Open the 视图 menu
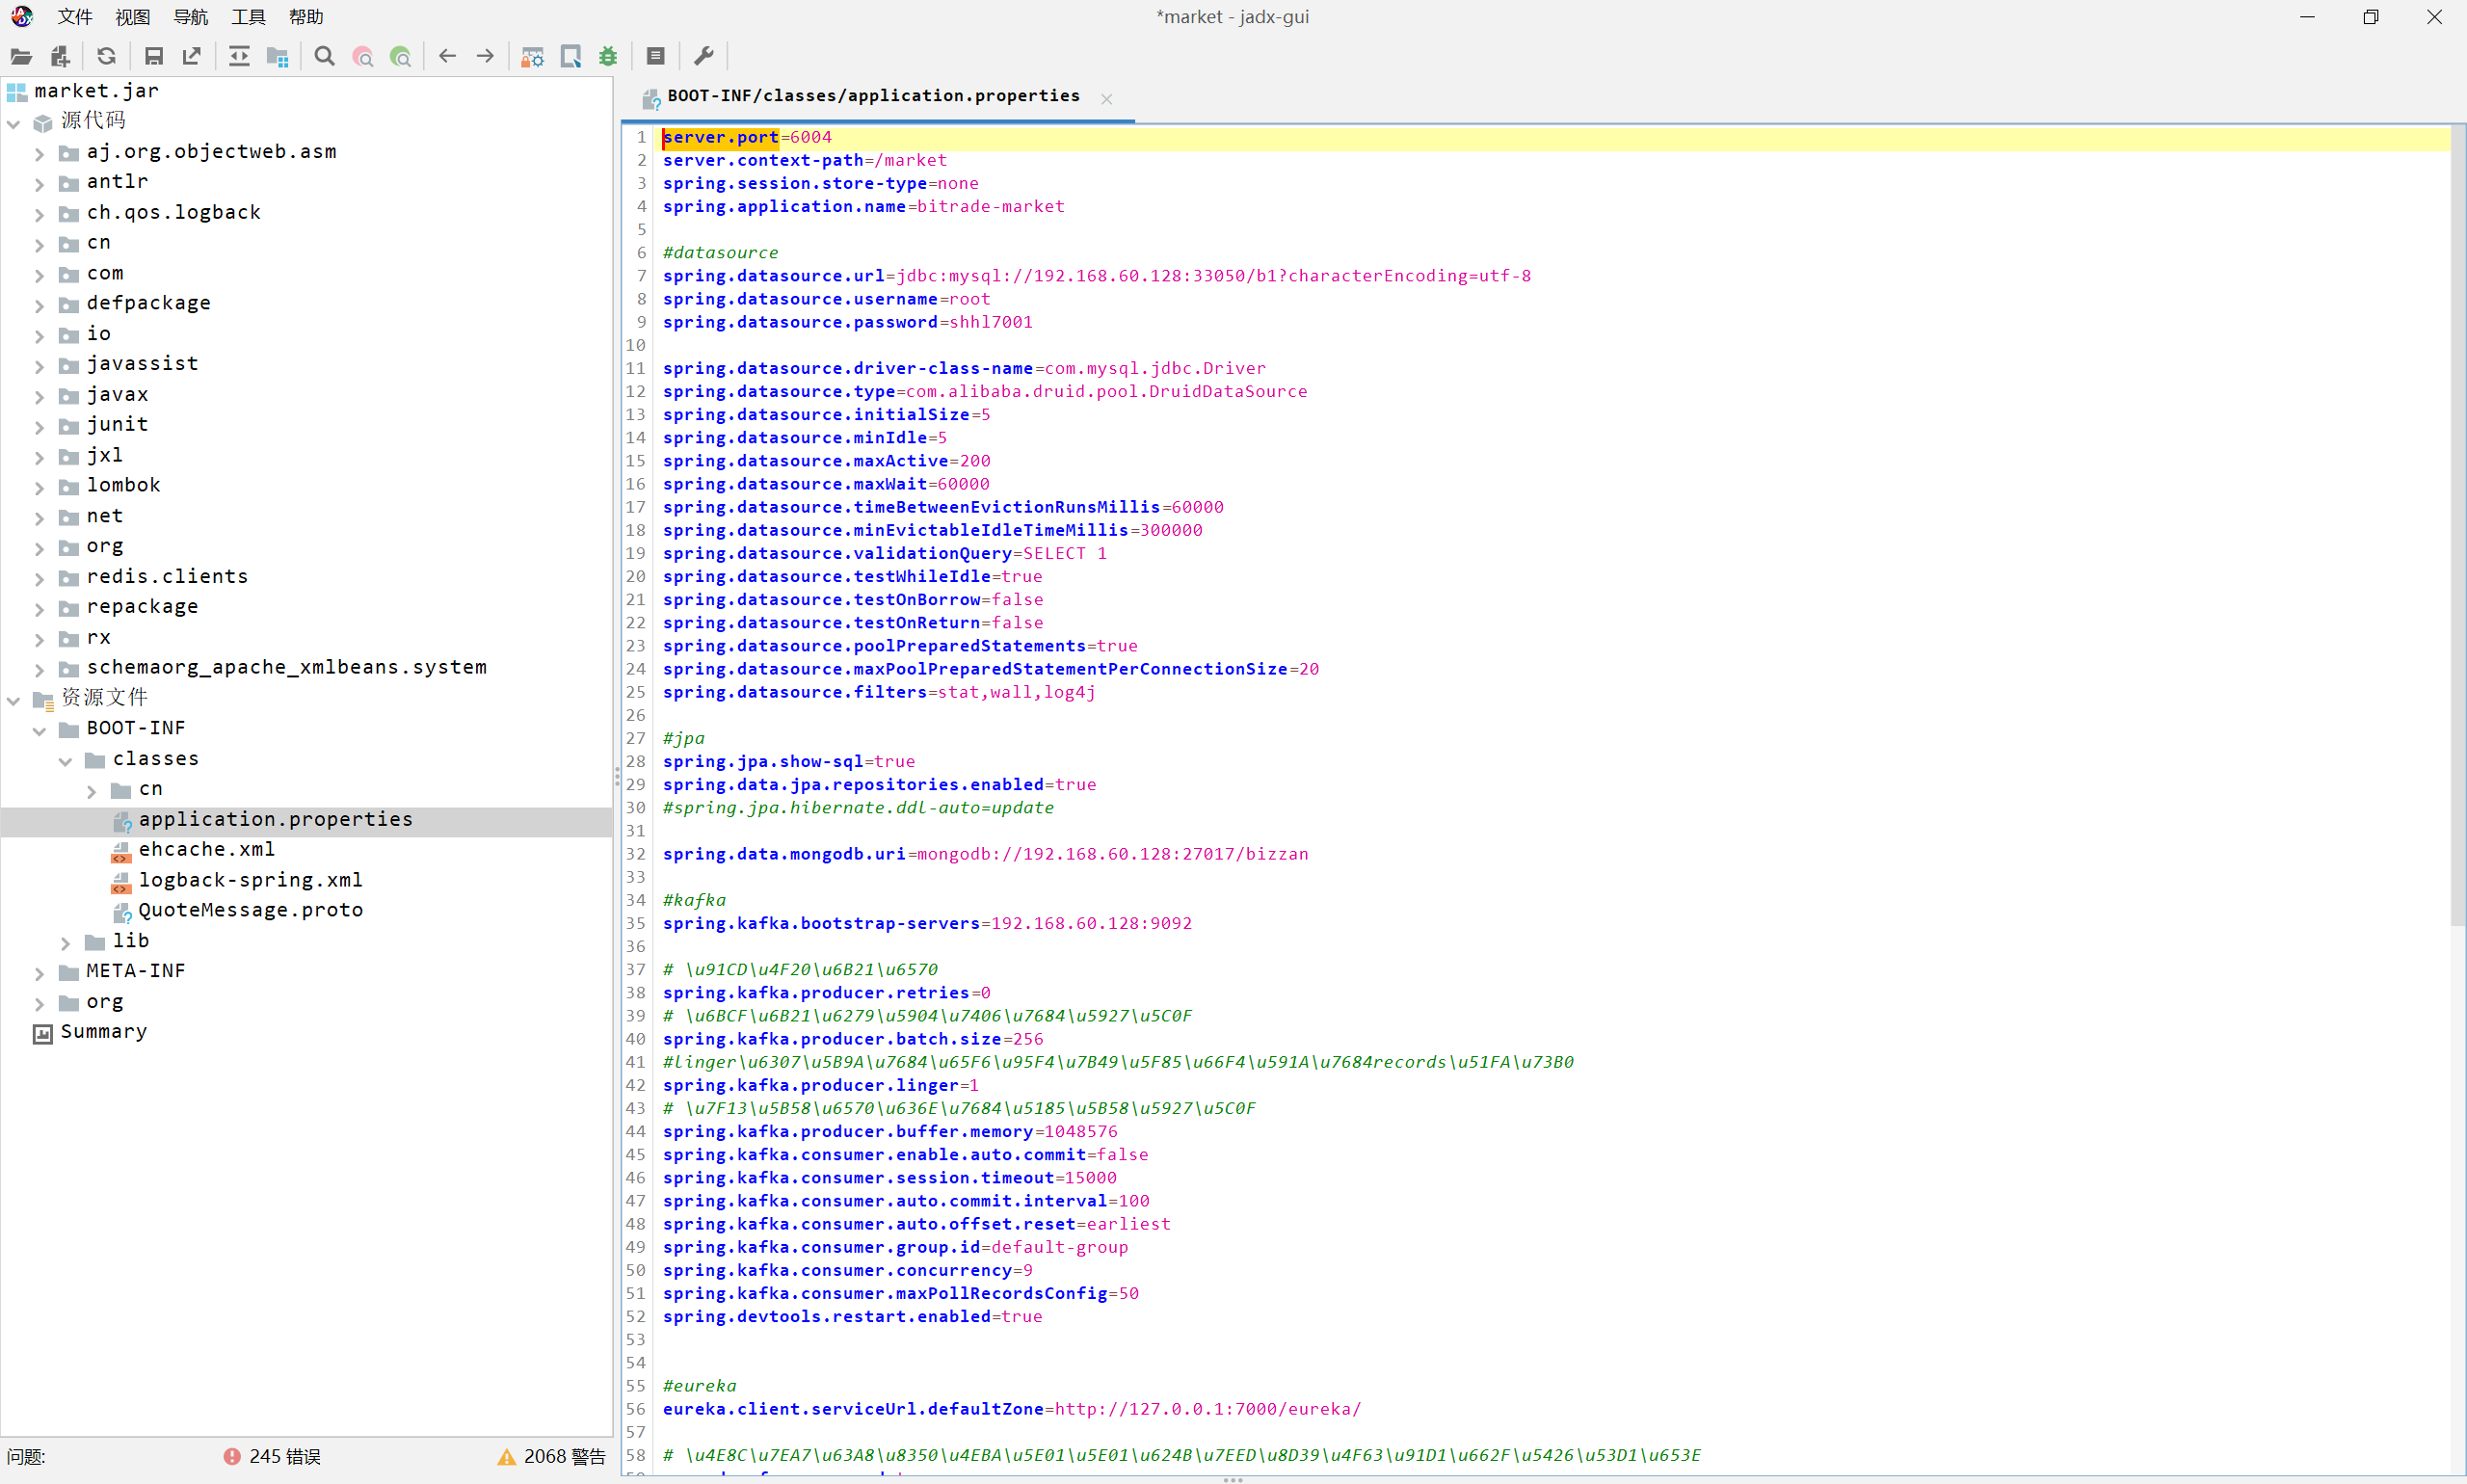The width and height of the screenshot is (2467, 1484). pyautogui.click(x=133, y=17)
